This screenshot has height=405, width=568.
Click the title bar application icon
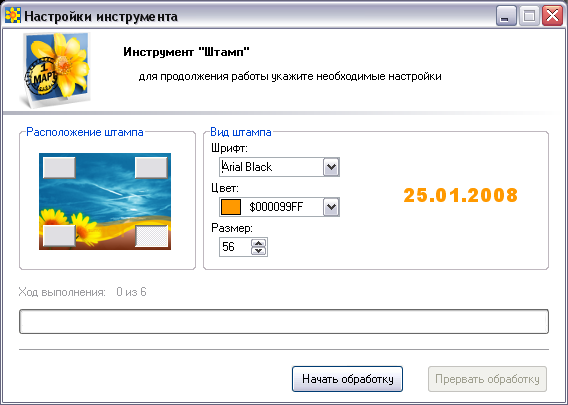(13, 16)
